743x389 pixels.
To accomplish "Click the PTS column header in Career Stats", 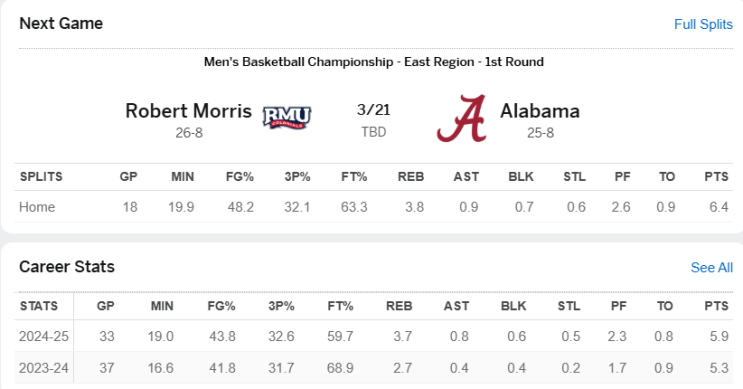I will coord(716,306).
